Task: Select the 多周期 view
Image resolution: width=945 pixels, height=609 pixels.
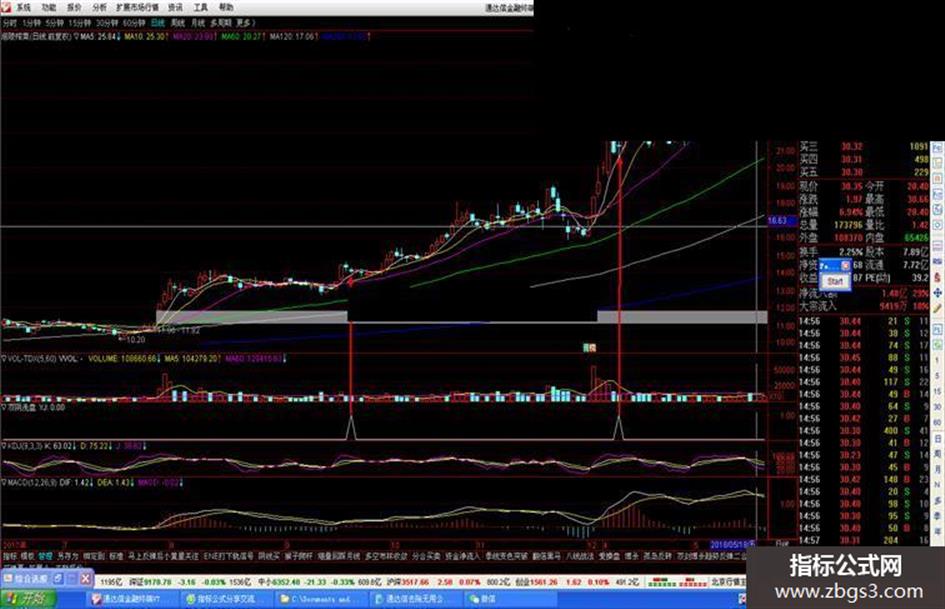Action: (x=221, y=23)
